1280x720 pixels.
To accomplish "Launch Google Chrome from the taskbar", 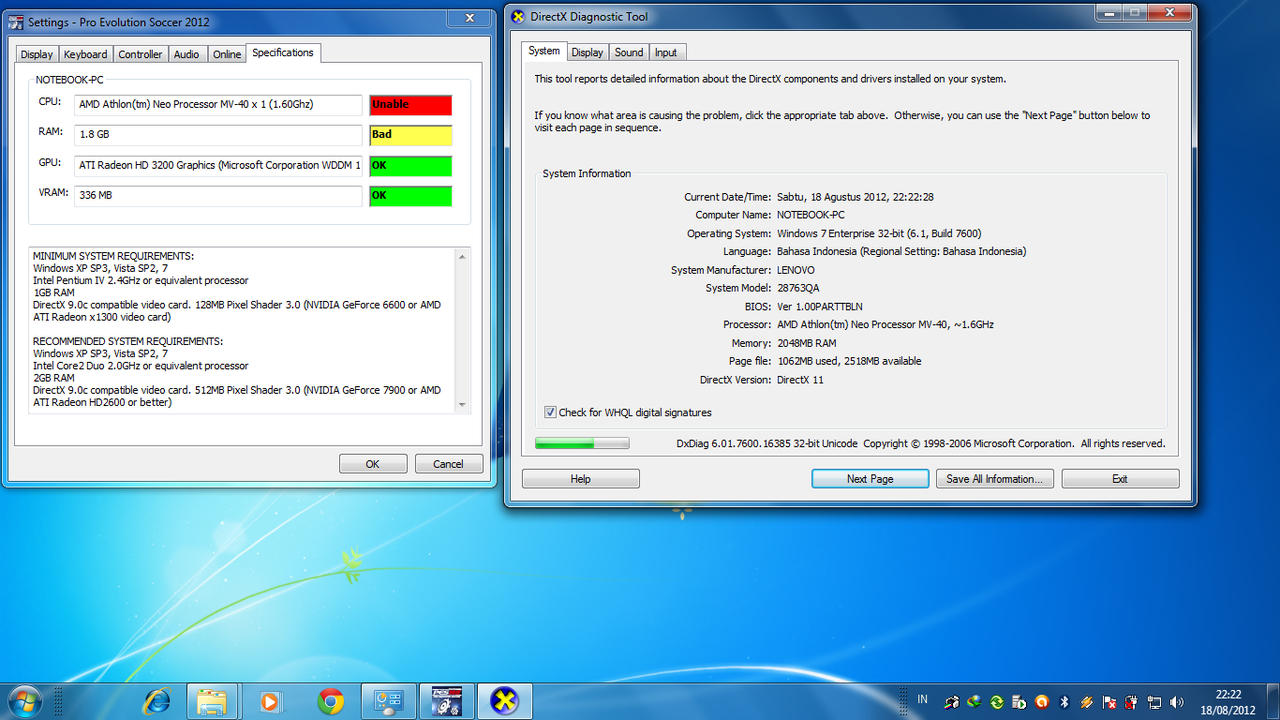I will point(330,701).
